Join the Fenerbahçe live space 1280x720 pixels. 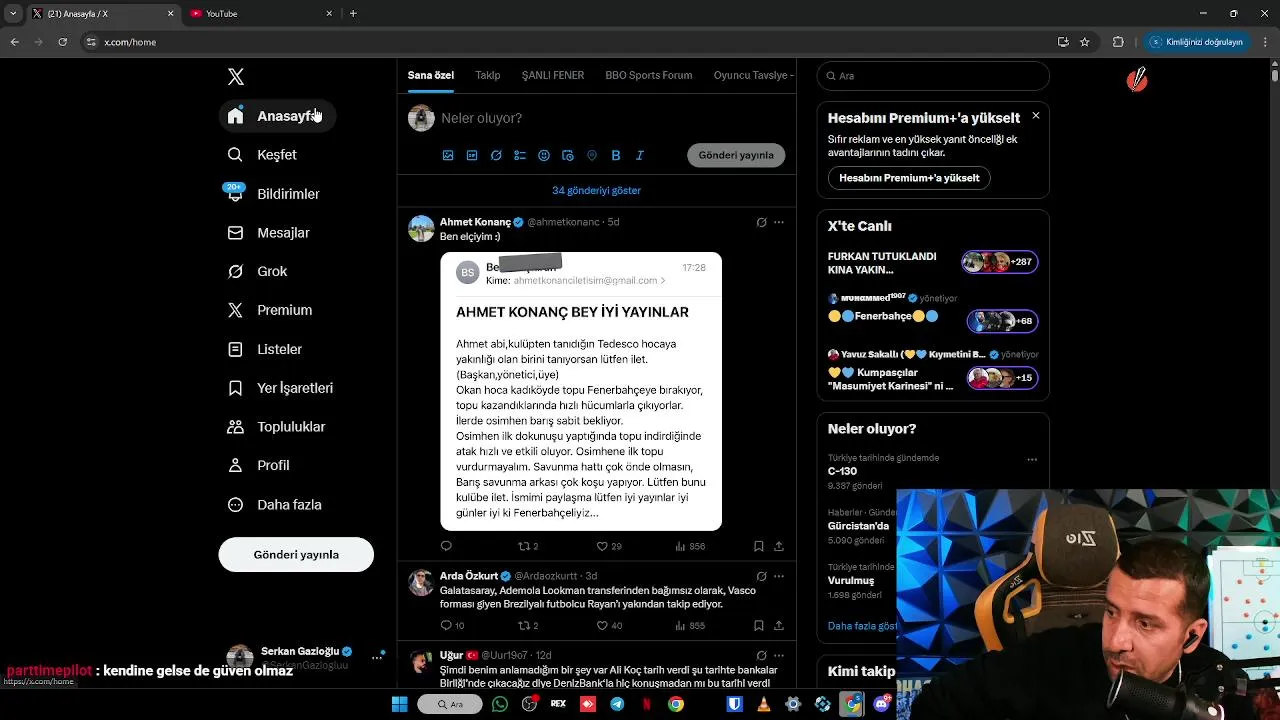(933, 312)
